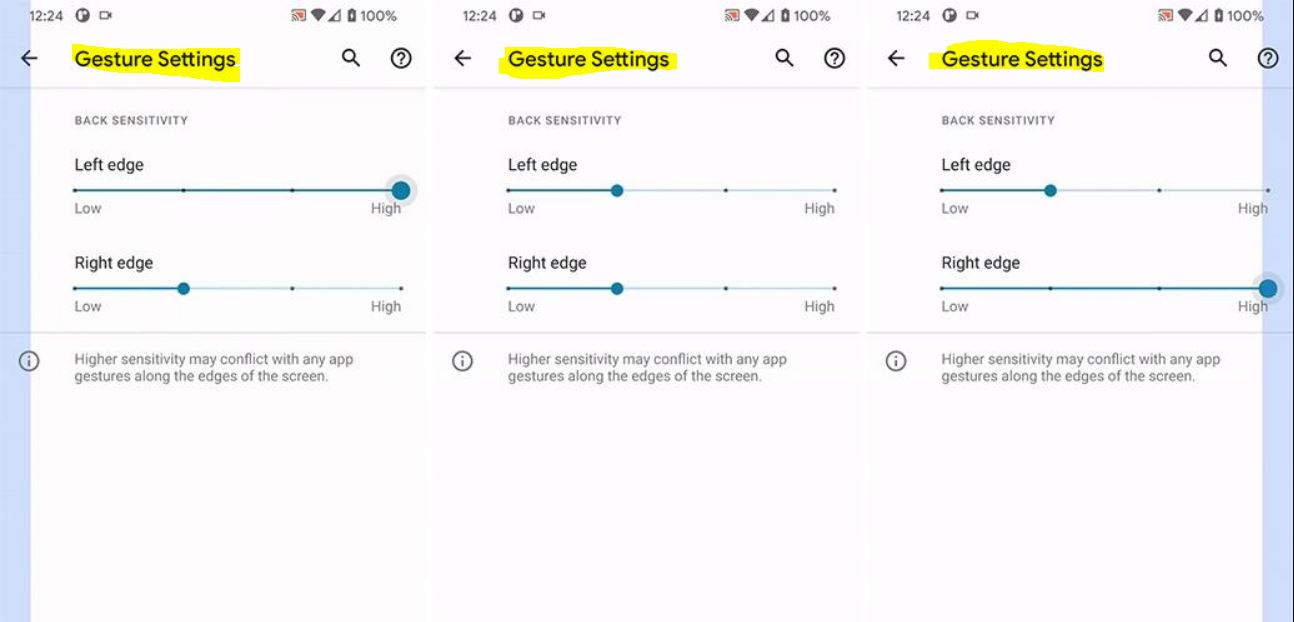Tap back arrow in left screenshot
The image size is (1294, 622).
[x=29, y=59]
